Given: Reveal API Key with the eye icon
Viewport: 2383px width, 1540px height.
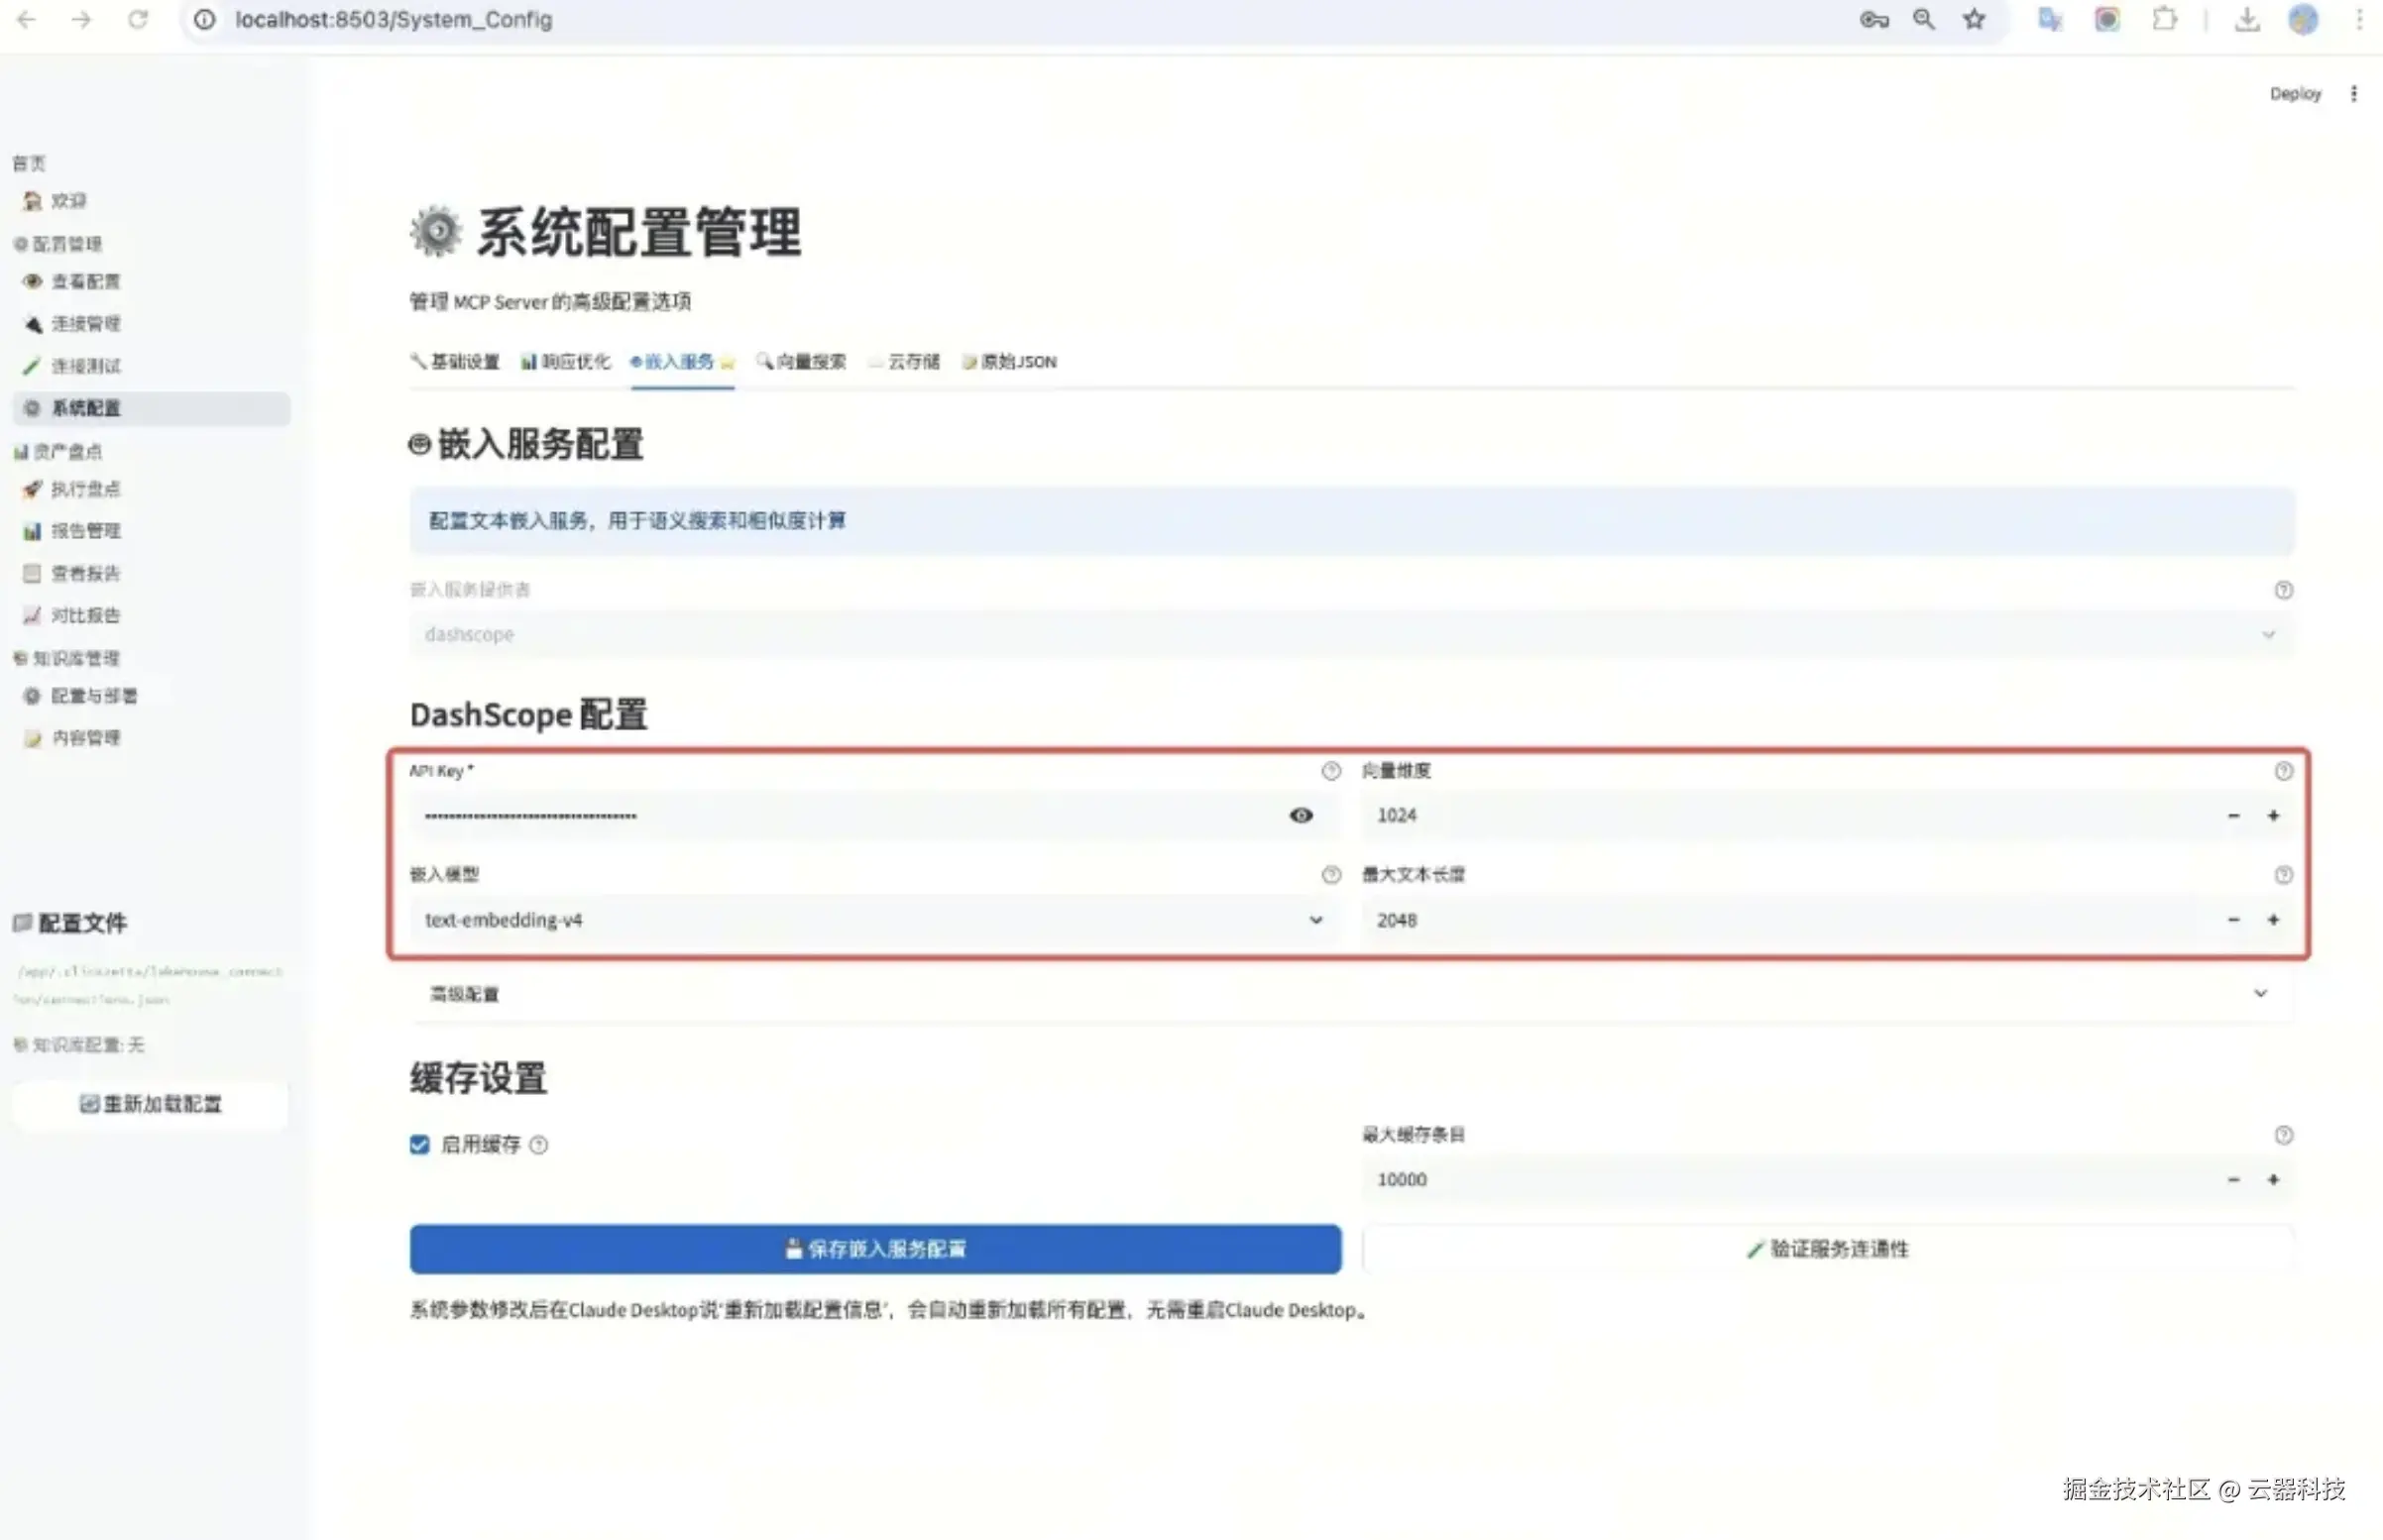Looking at the screenshot, I should tap(1300, 816).
